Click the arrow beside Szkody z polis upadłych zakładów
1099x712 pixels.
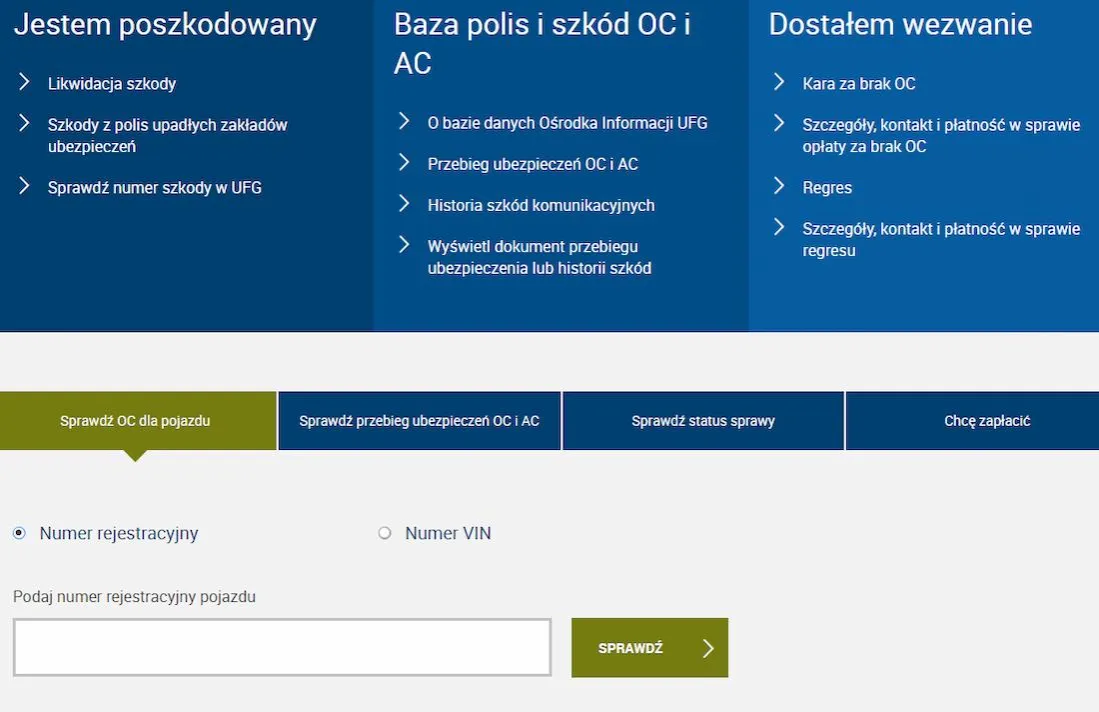[x=23, y=123]
